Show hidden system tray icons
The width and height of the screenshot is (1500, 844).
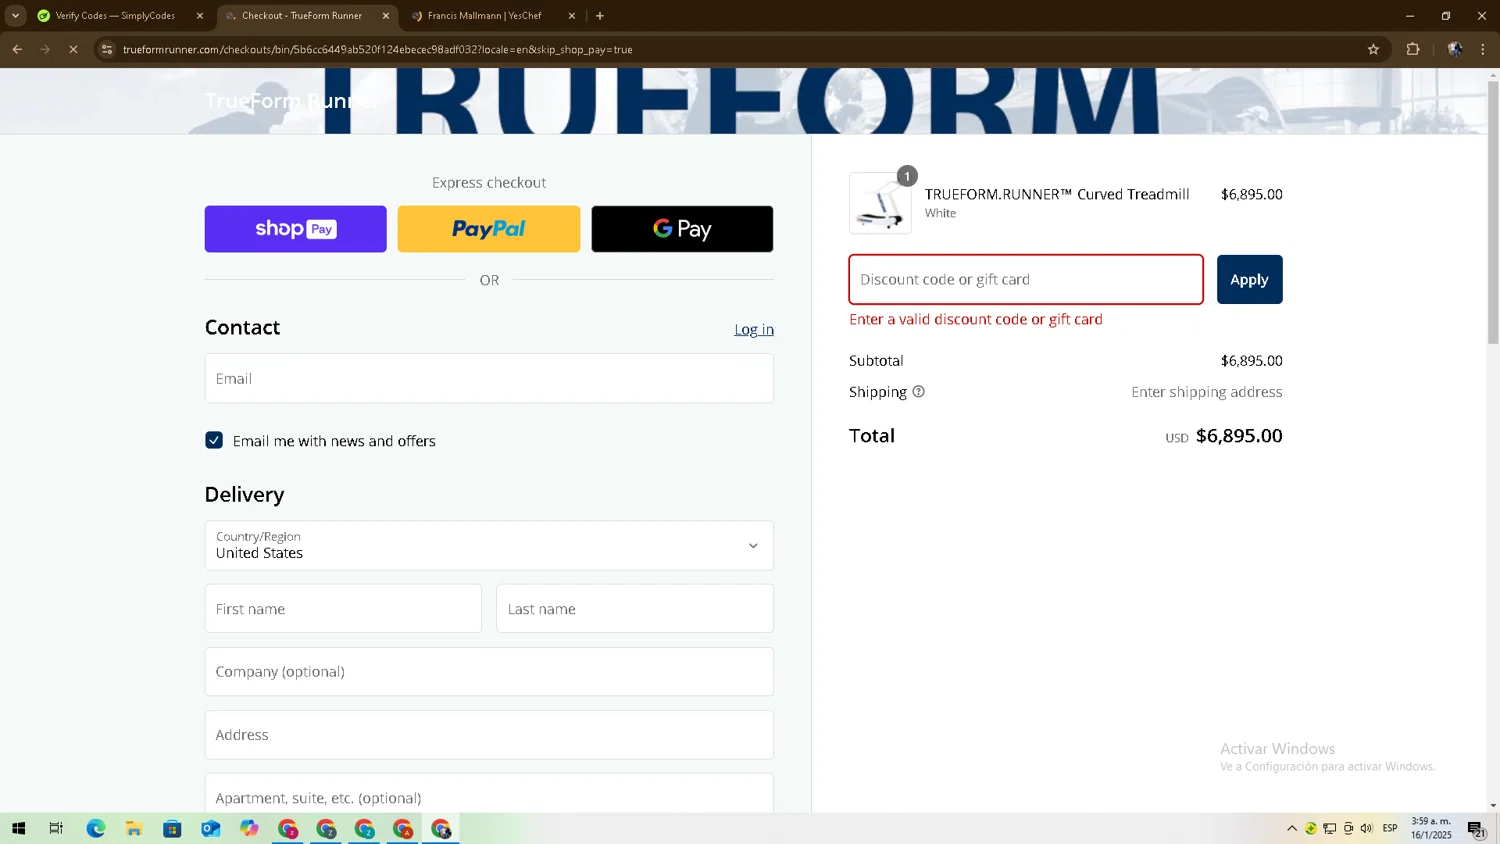click(x=1292, y=828)
